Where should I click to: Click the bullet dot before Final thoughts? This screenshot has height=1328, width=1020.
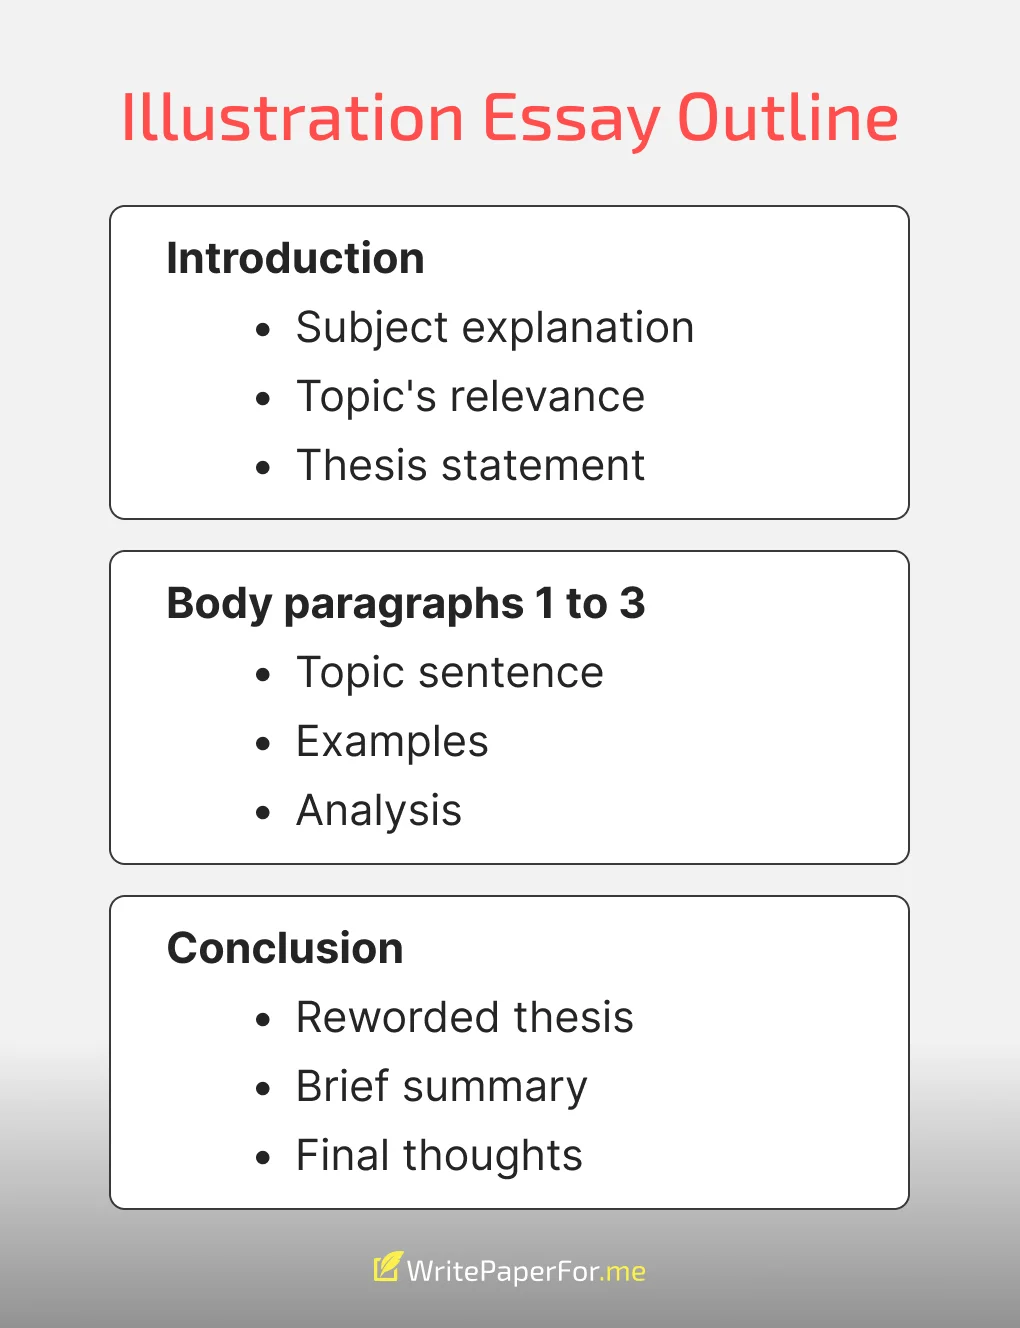(263, 1158)
